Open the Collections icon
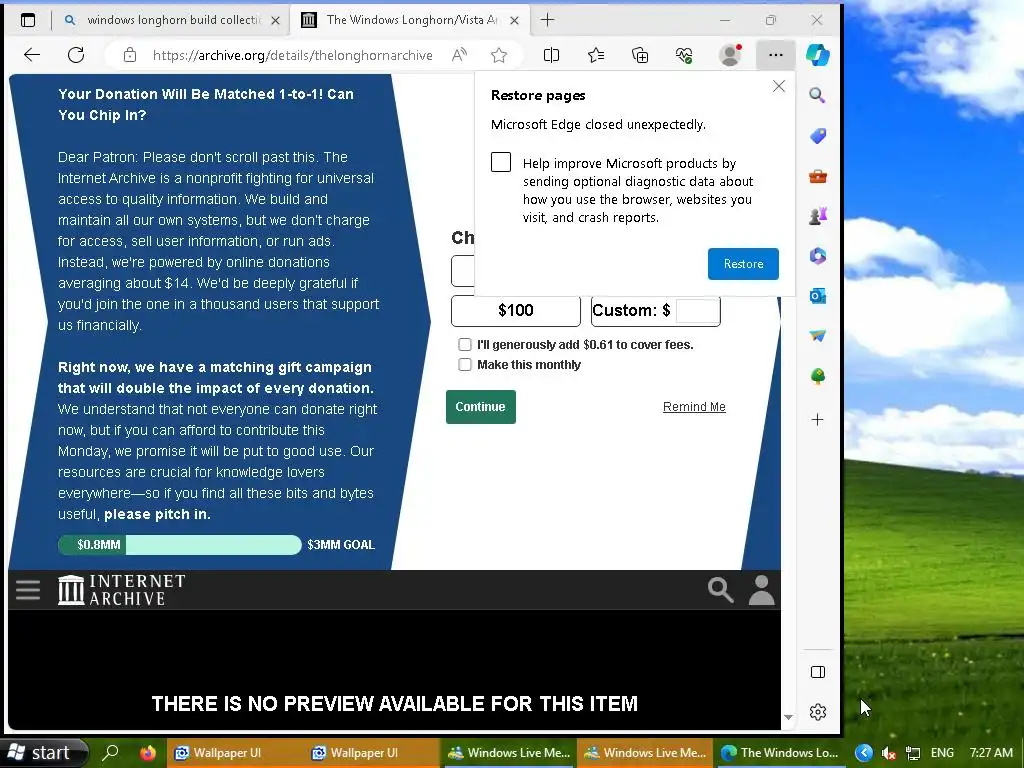Screen dimensions: 1024x768 coord(640,56)
